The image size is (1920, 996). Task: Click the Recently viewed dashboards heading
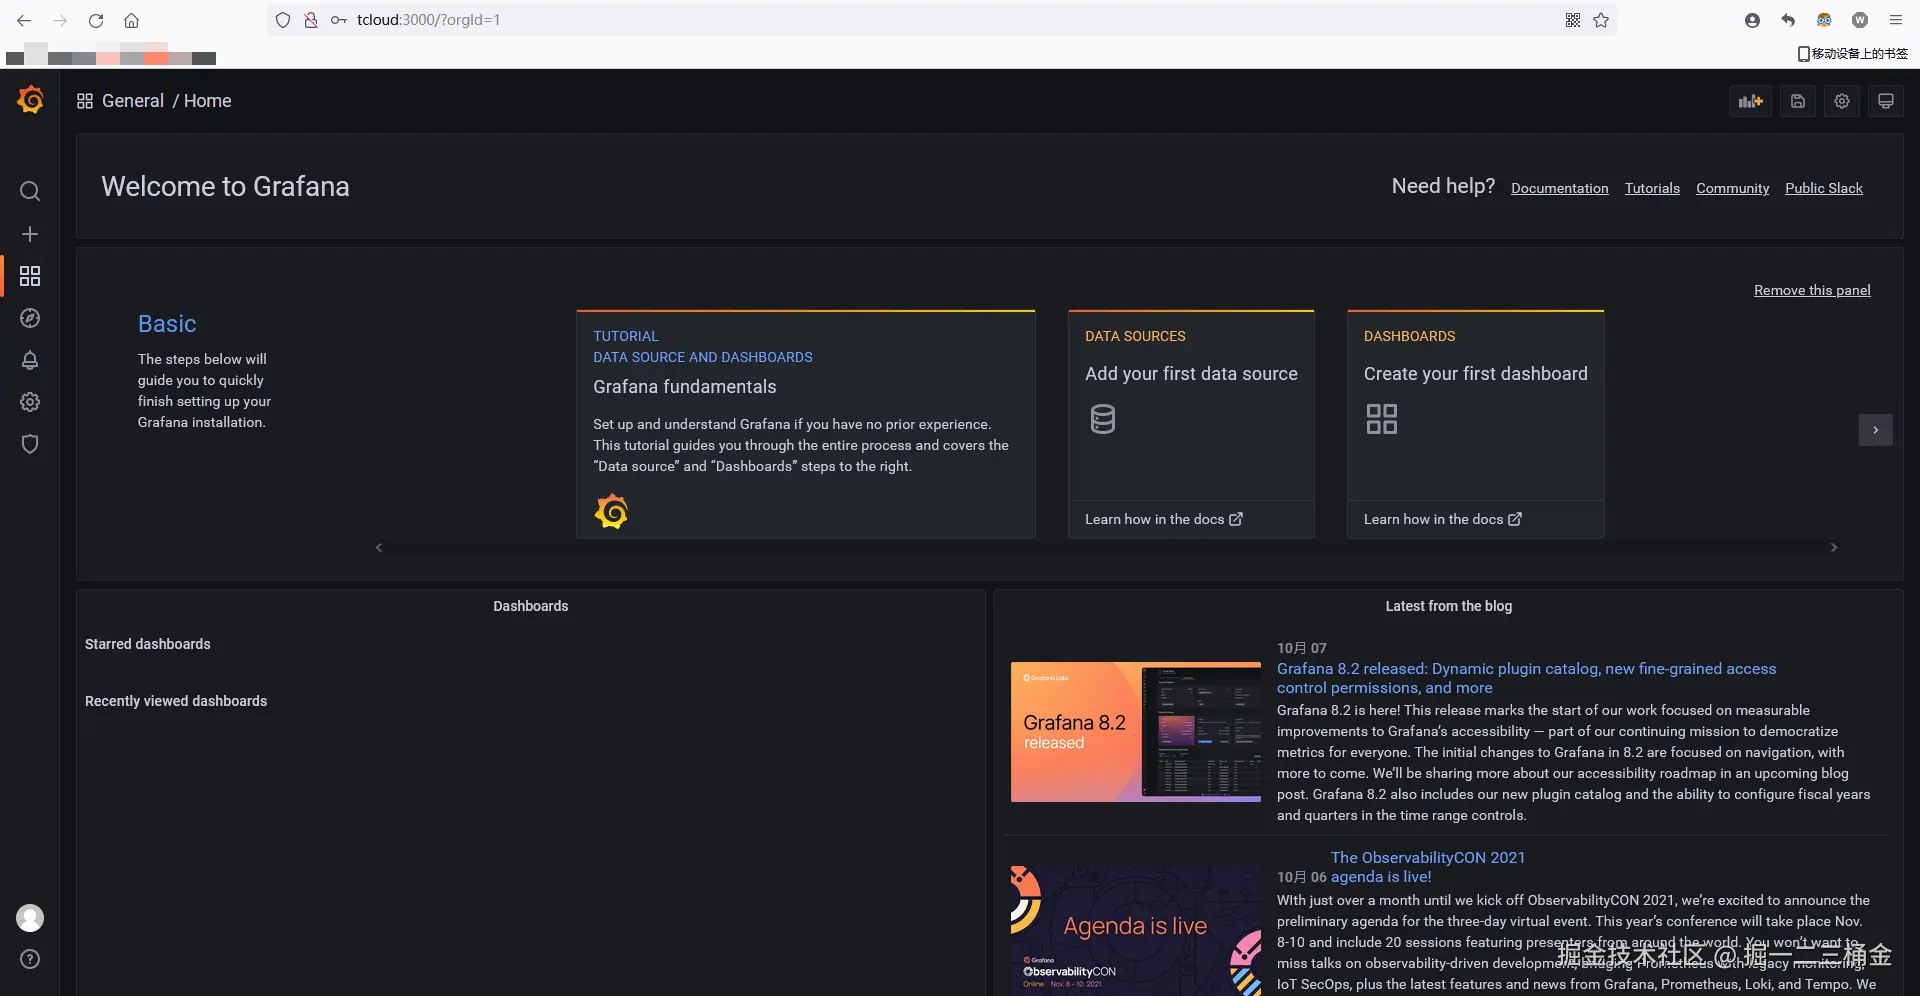[x=176, y=701]
